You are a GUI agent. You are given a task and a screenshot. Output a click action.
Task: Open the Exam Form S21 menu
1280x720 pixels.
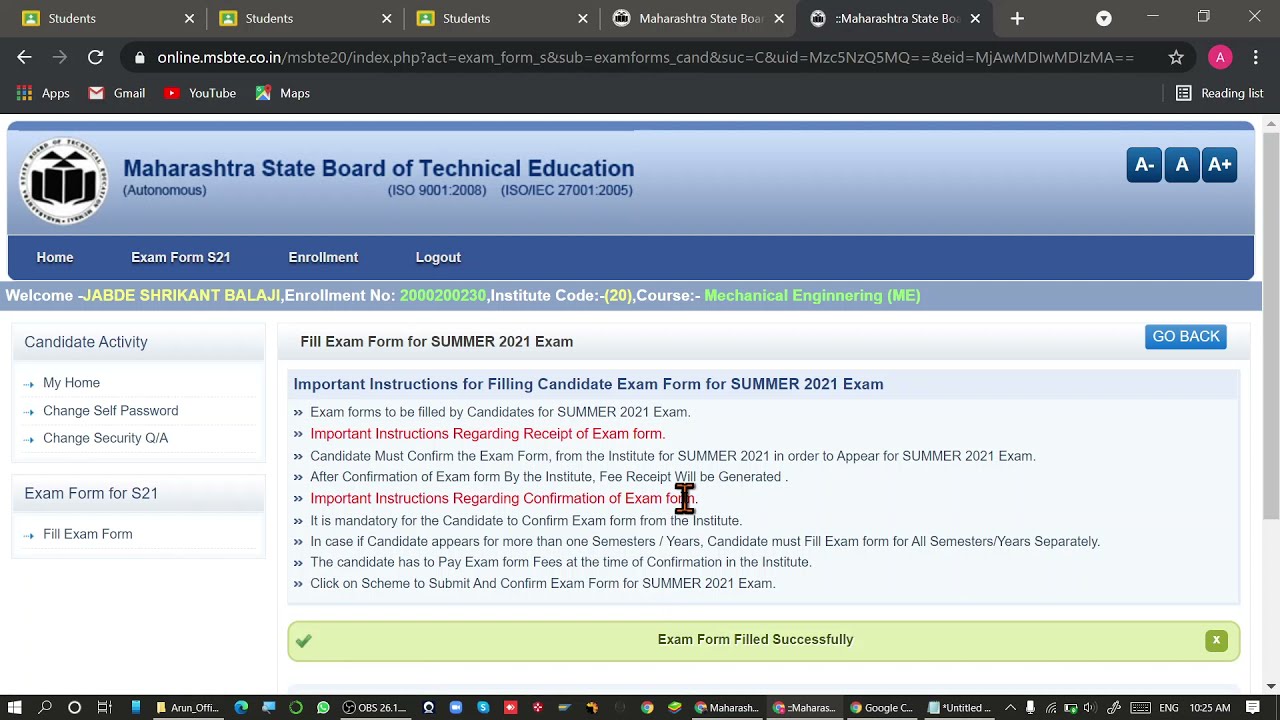(x=181, y=257)
